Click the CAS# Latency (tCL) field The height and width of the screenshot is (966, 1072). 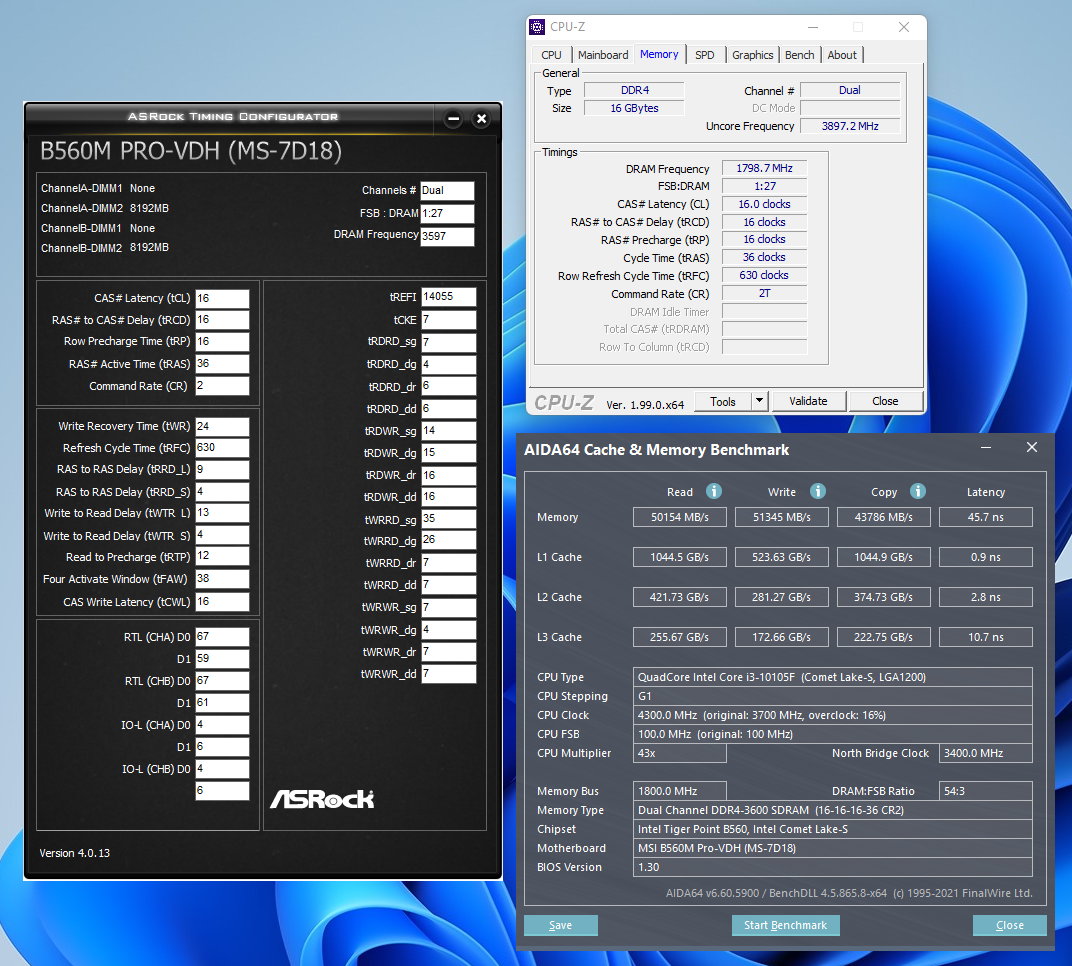point(221,299)
